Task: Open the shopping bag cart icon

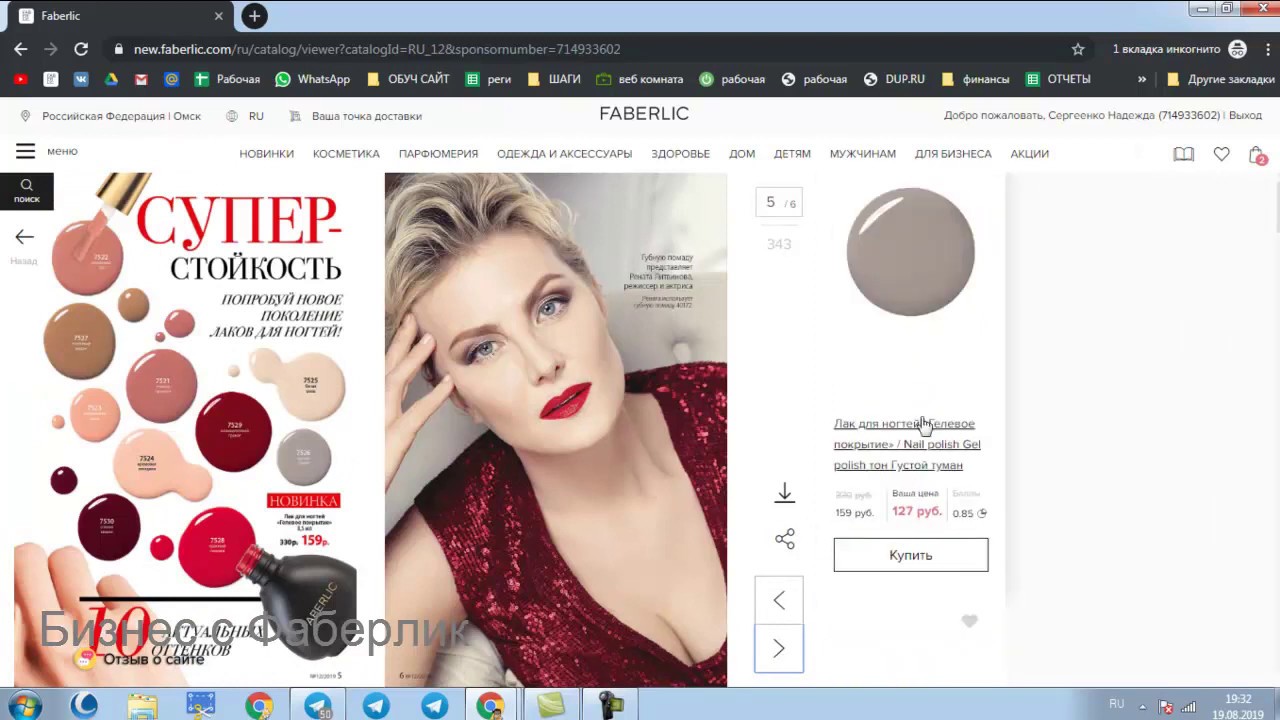Action: point(1257,155)
